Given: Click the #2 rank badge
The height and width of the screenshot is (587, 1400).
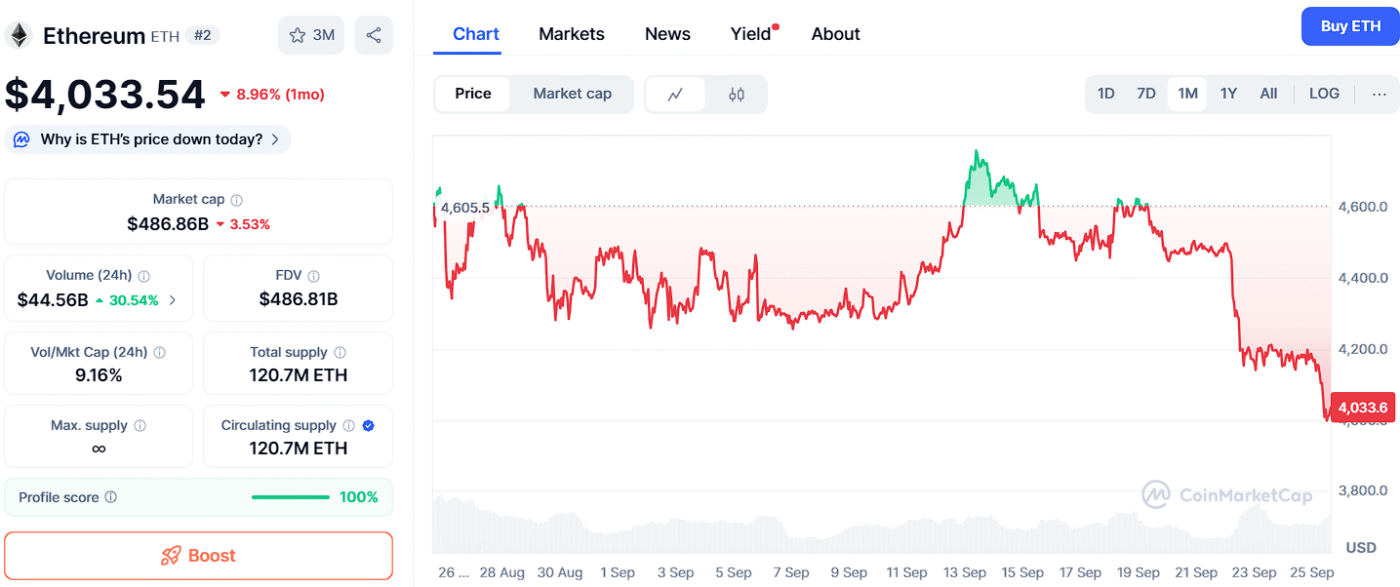Looking at the screenshot, I should point(203,36).
